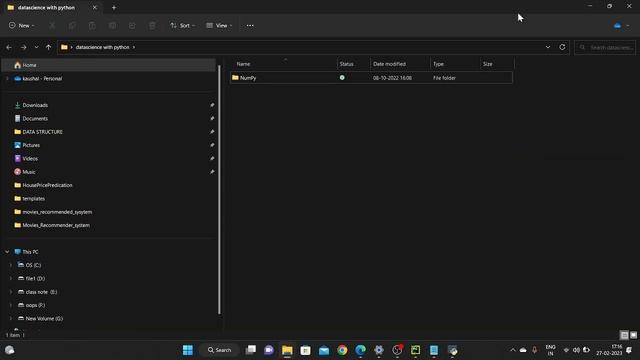Screen dimensions: 640x360
Task: Click the OneDrive cloud status icon
Action: click(618, 25)
